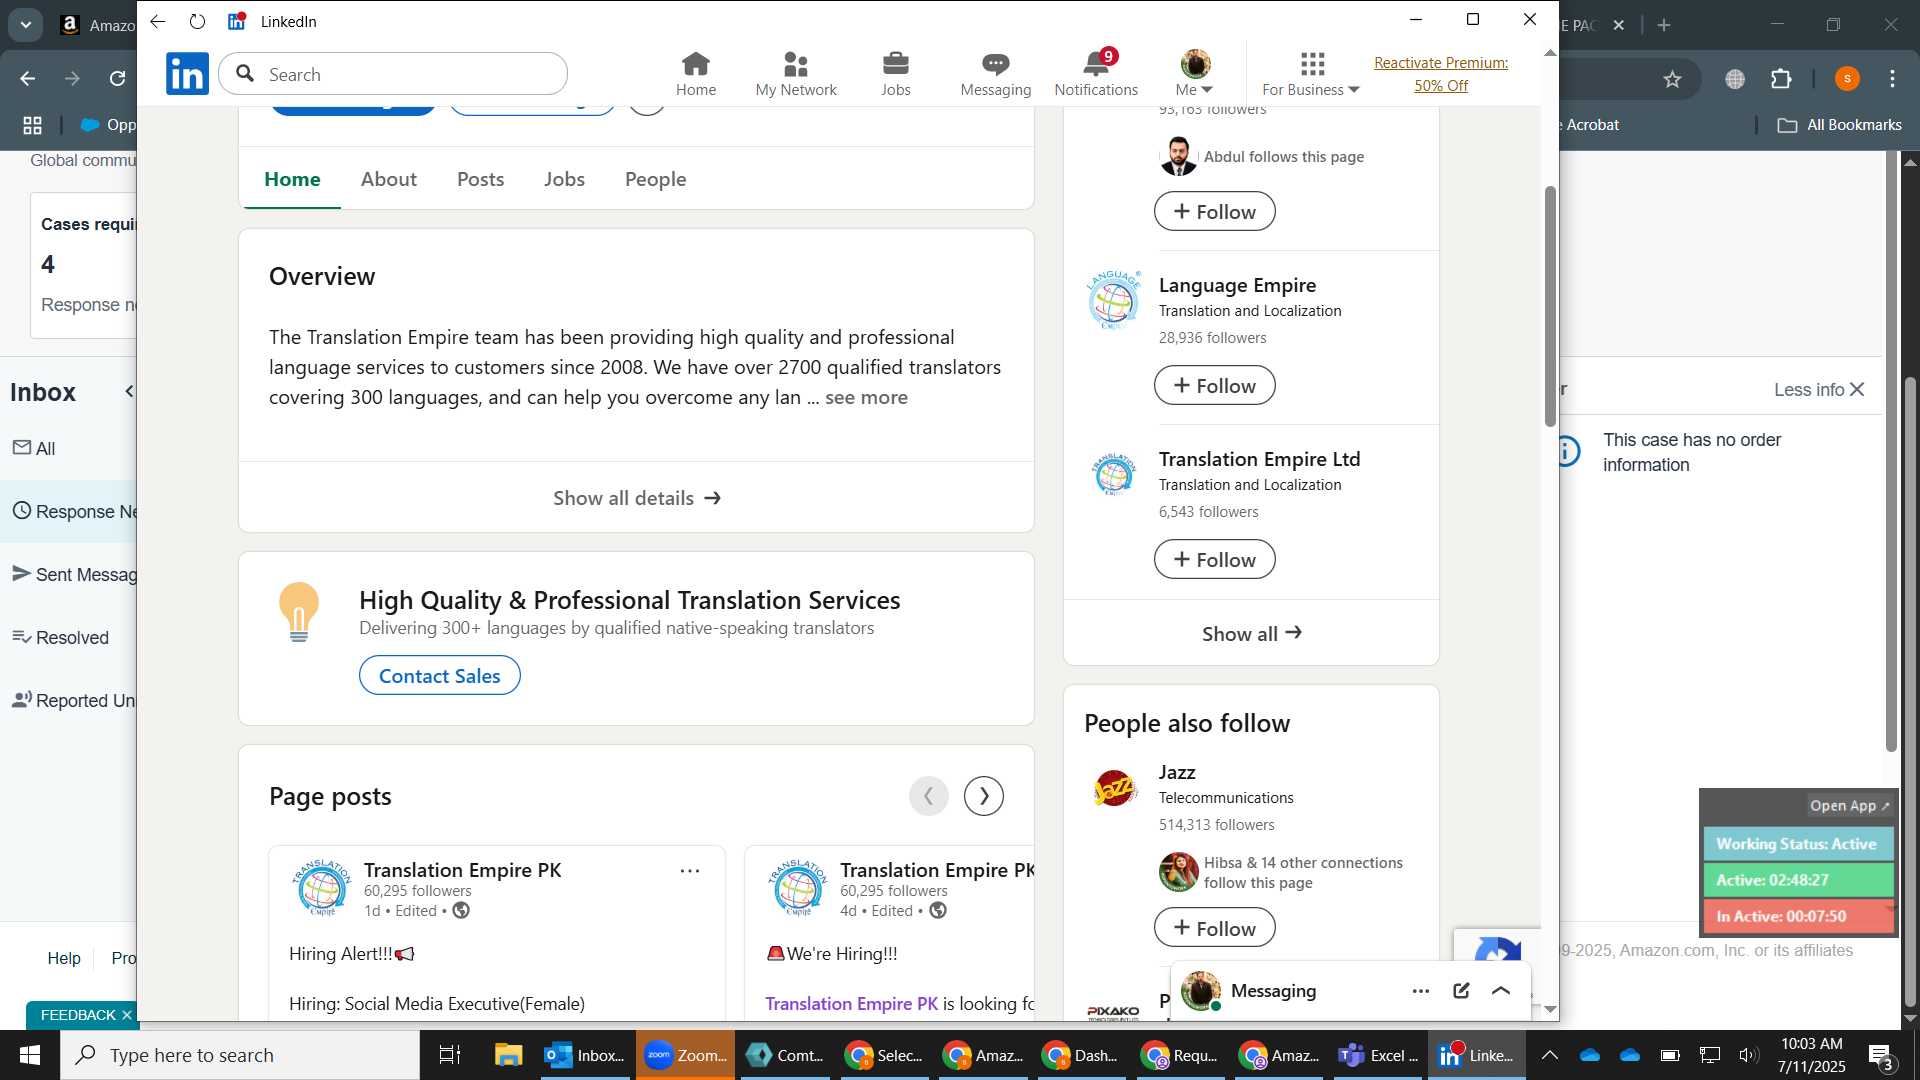Select the company Home tab
Image resolution: width=1920 pixels, height=1080 pixels.
click(292, 179)
